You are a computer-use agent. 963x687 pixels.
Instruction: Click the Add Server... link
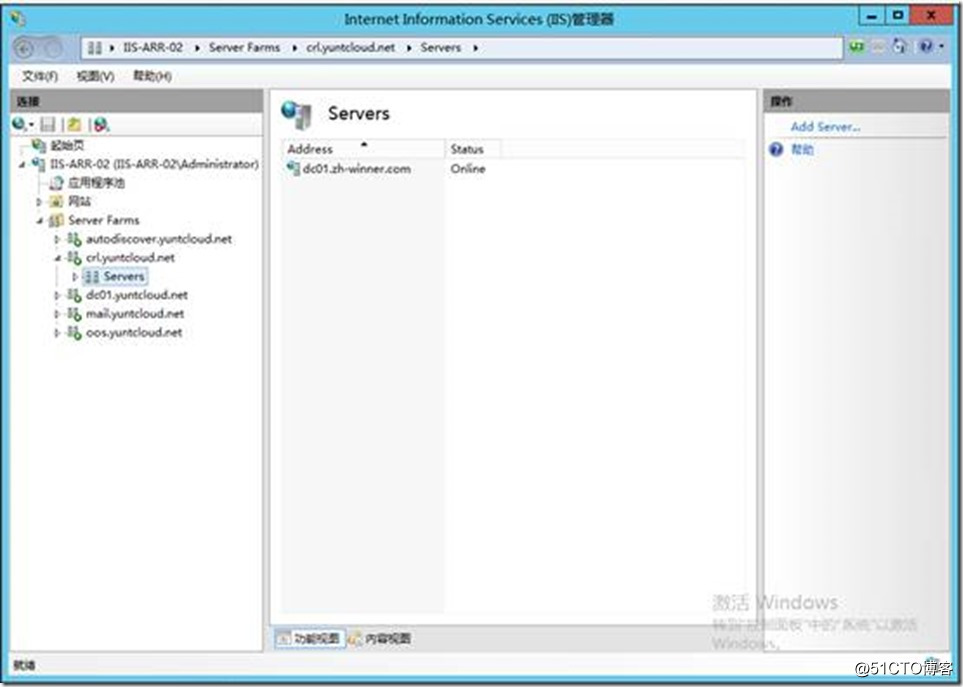(x=825, y=127)
